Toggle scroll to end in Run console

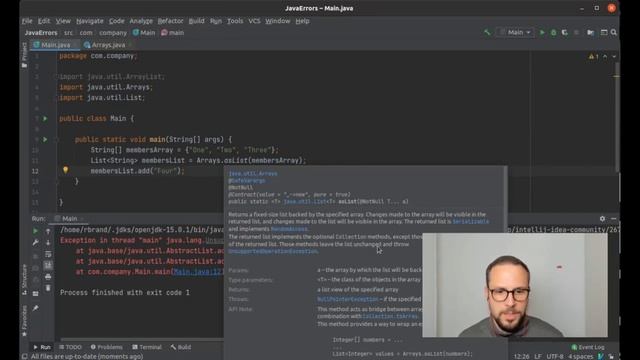(x=48, y=265)
